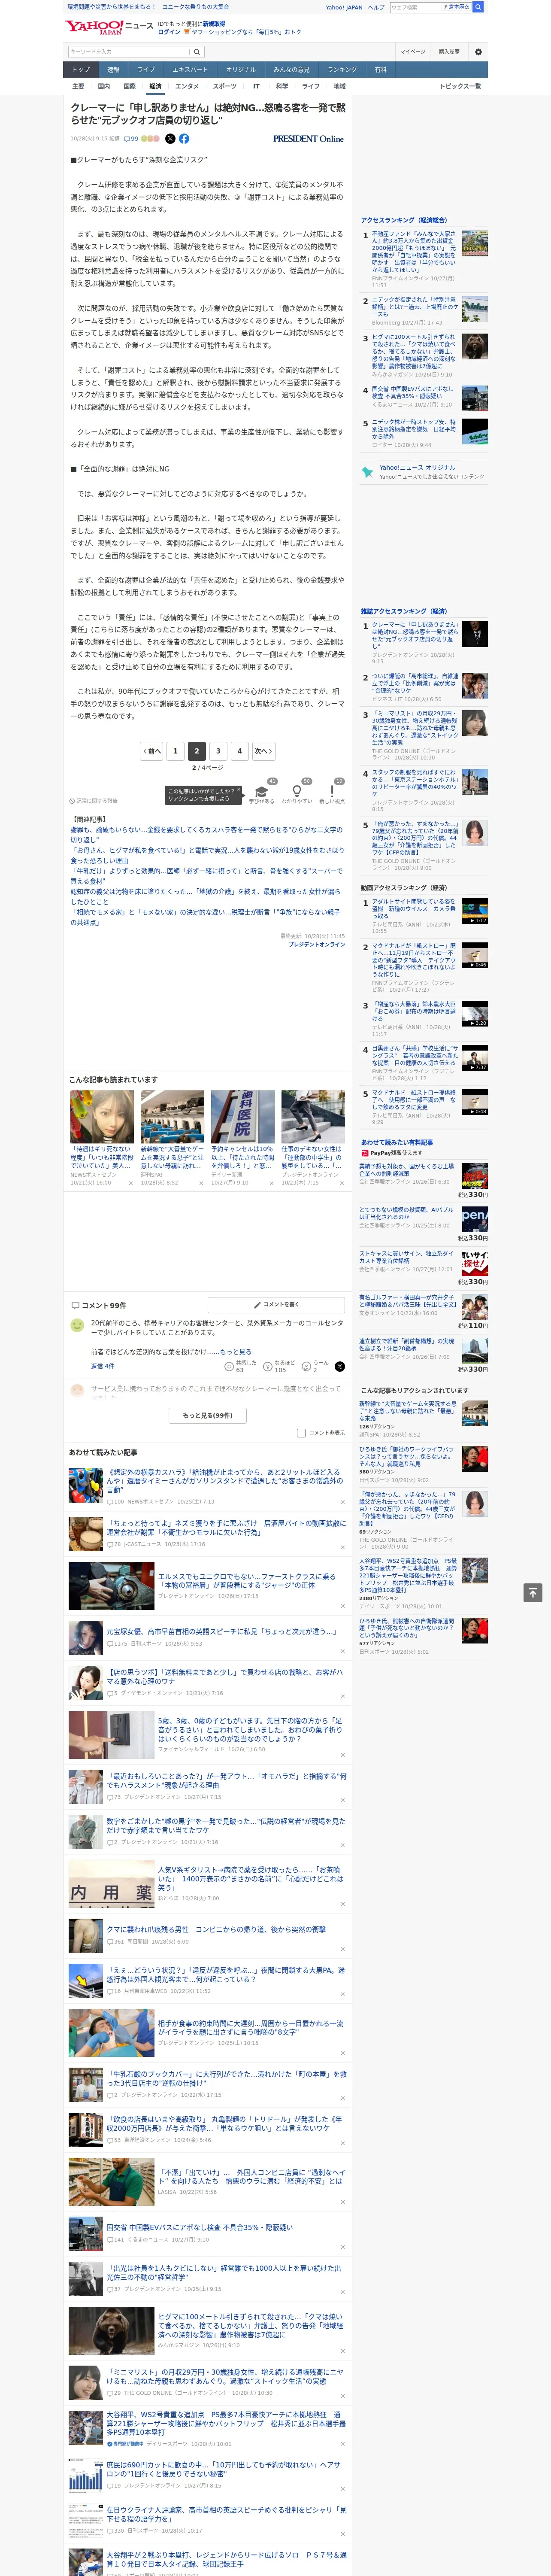551x2576 pixels.
Task: Open the settings gear icon
Action: point(478,52)
